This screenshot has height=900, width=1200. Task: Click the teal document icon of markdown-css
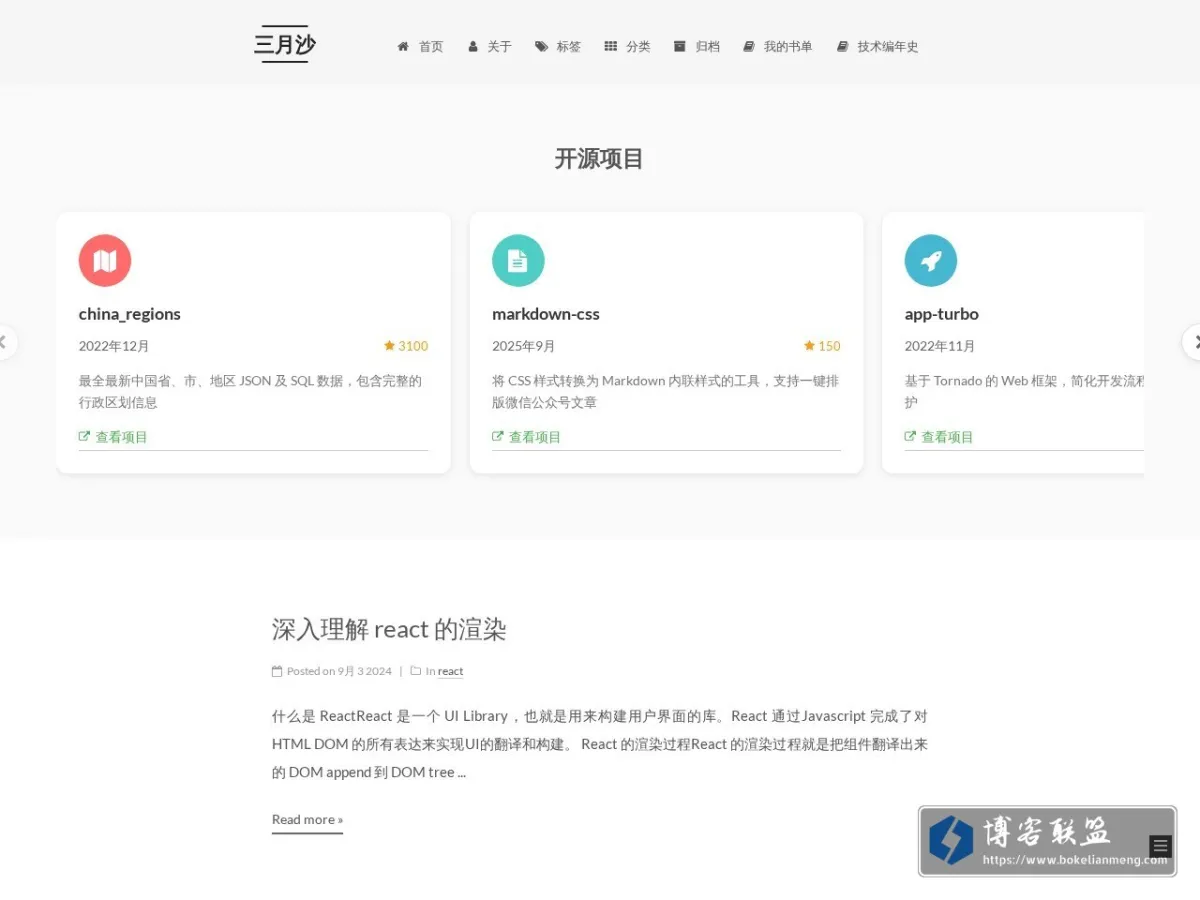[x=518, y=261]
